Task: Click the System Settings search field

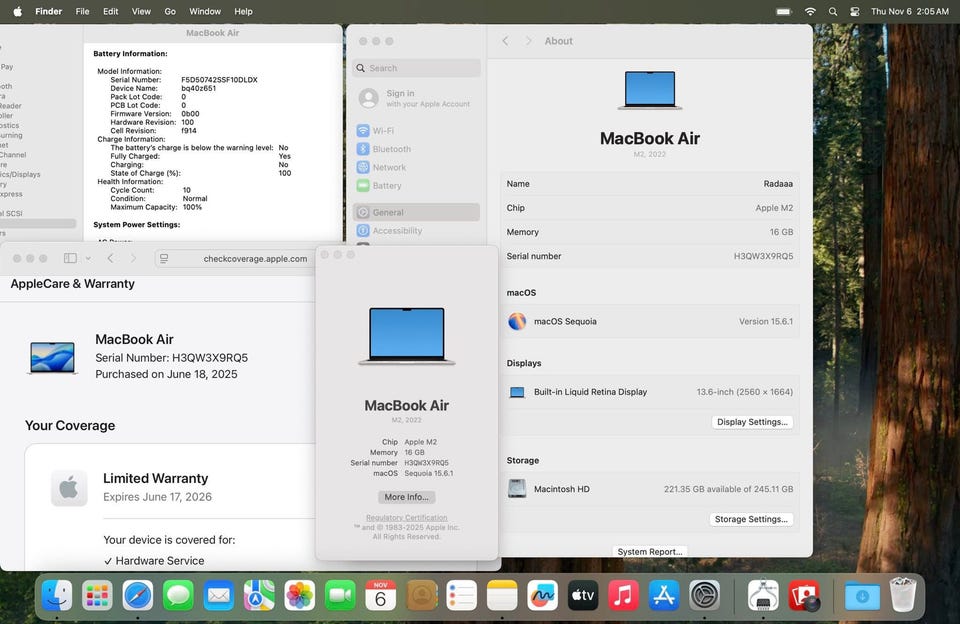Action: [x=418, y=68]
